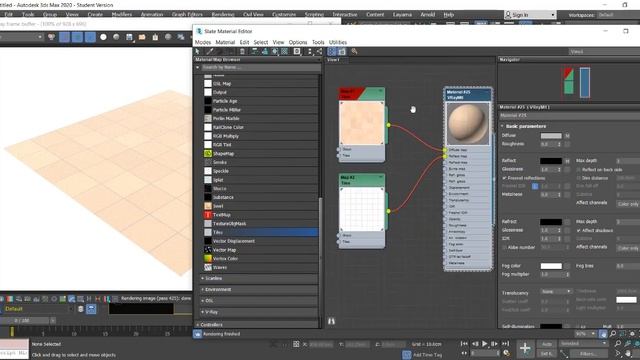The image size is (640, 360).
Task: Click the zoom magnifier icon in Slate navigation
Action: point(613,334)
